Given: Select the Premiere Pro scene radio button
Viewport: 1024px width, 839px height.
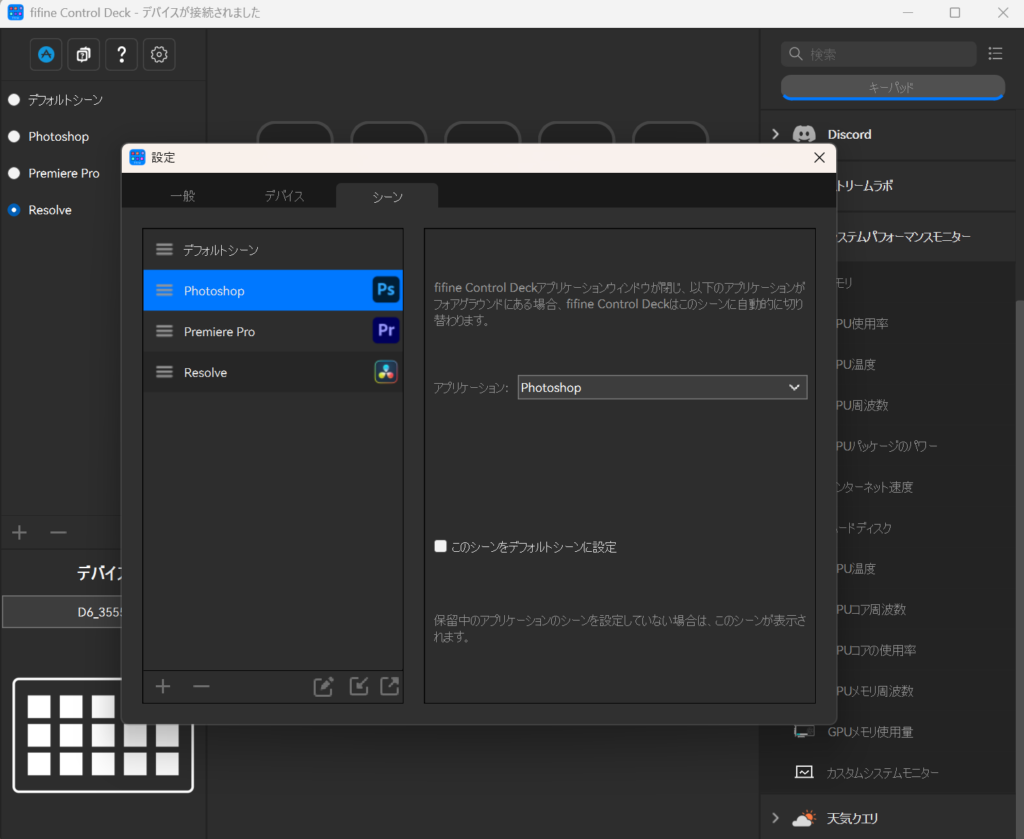Looking at the screenshot, I should click(x=14, y=173).
